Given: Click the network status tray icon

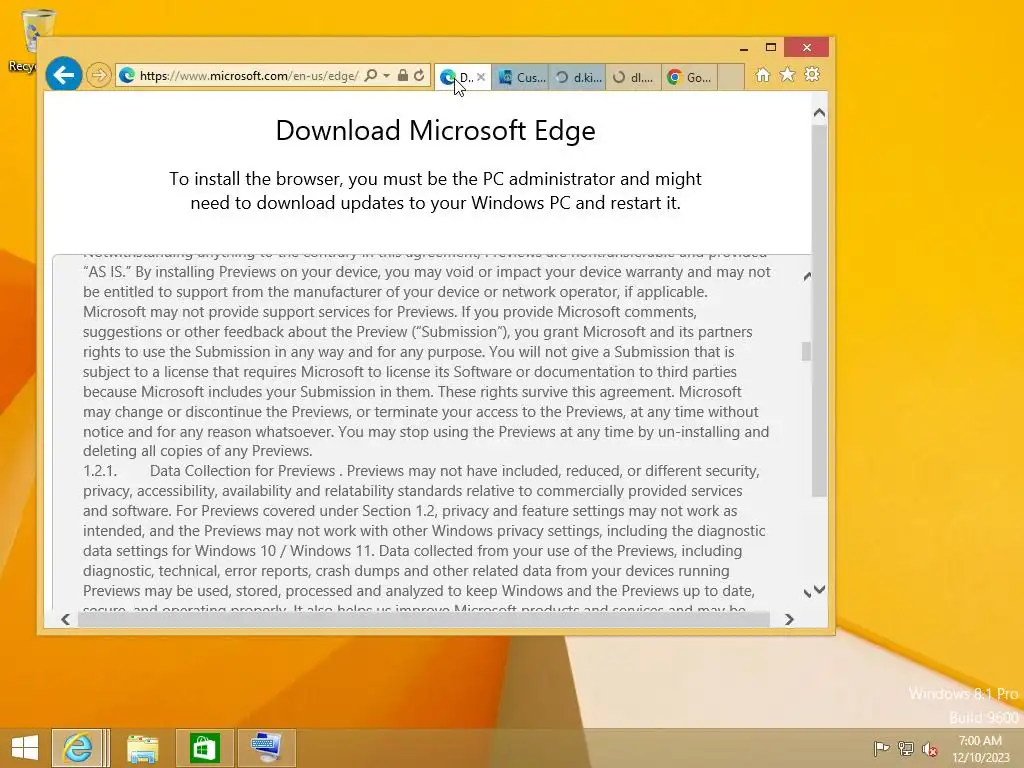Looking at the screenshot, I should 906,748.
